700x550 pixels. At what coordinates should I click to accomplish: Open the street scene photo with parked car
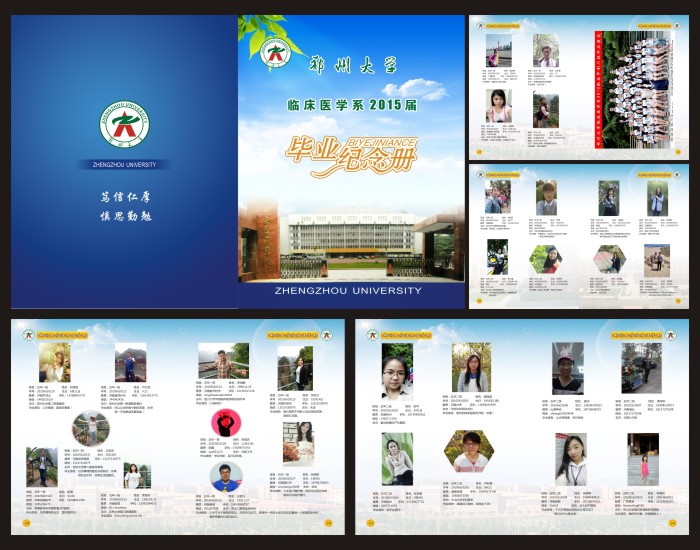coord(642,368)
